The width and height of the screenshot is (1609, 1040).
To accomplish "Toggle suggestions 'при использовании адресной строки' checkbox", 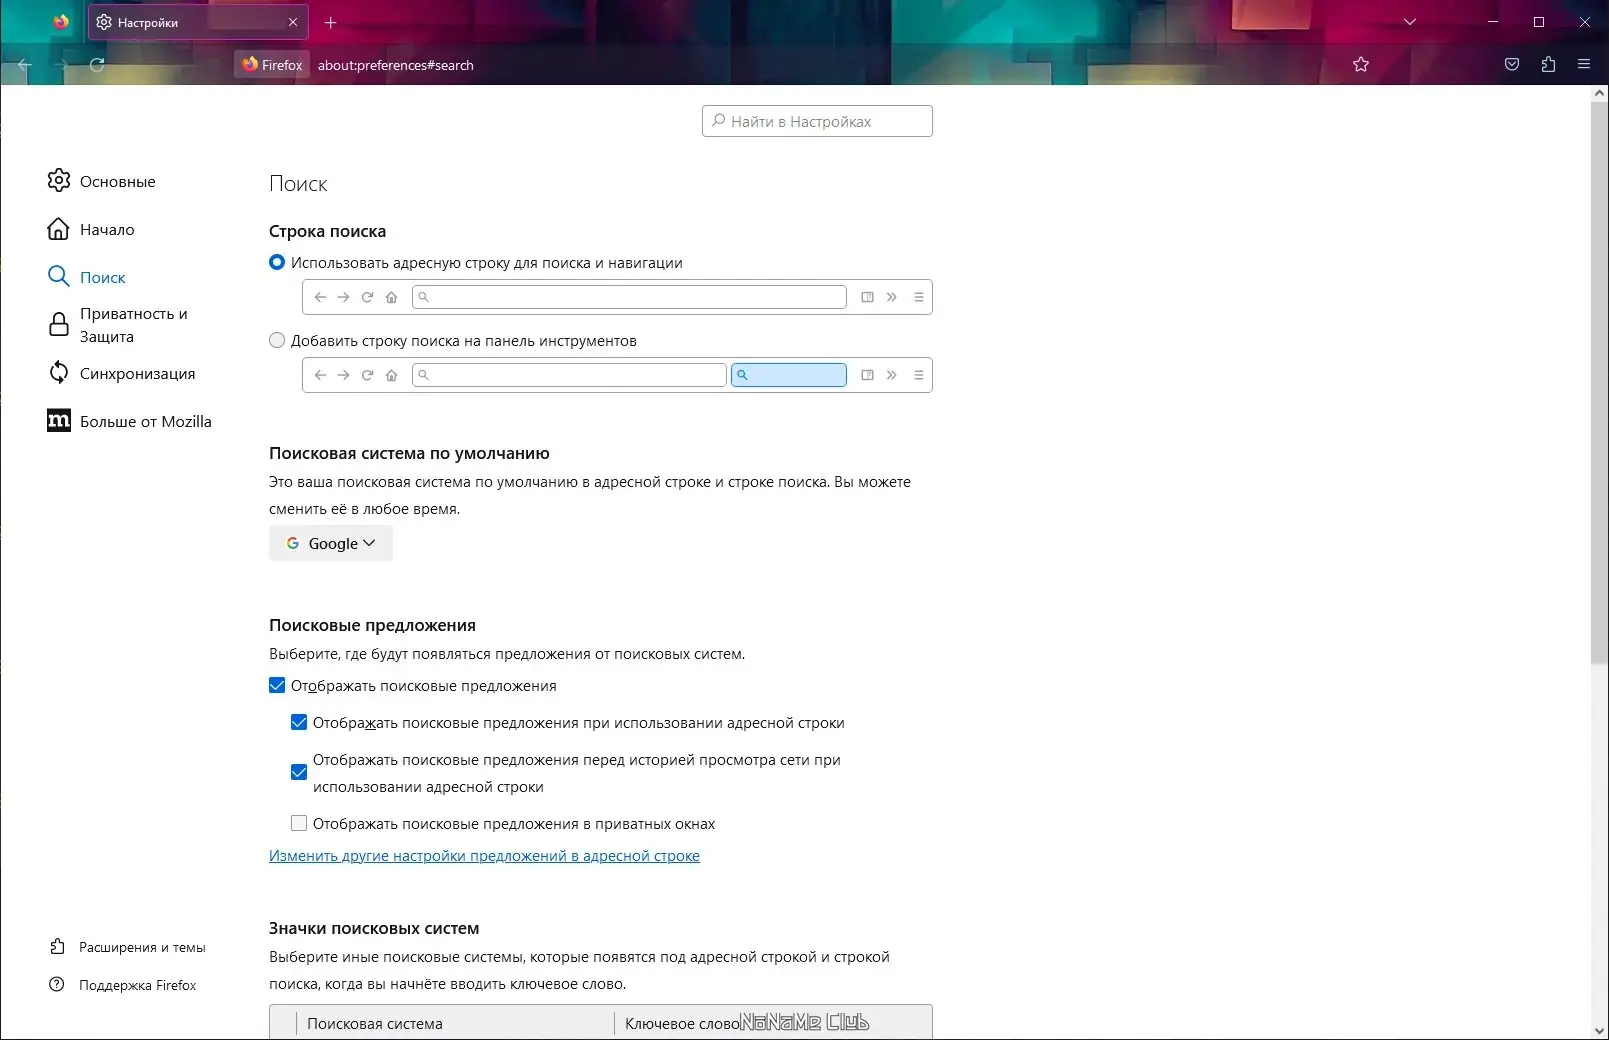I will pyautogui.click(x=299, y=722).
